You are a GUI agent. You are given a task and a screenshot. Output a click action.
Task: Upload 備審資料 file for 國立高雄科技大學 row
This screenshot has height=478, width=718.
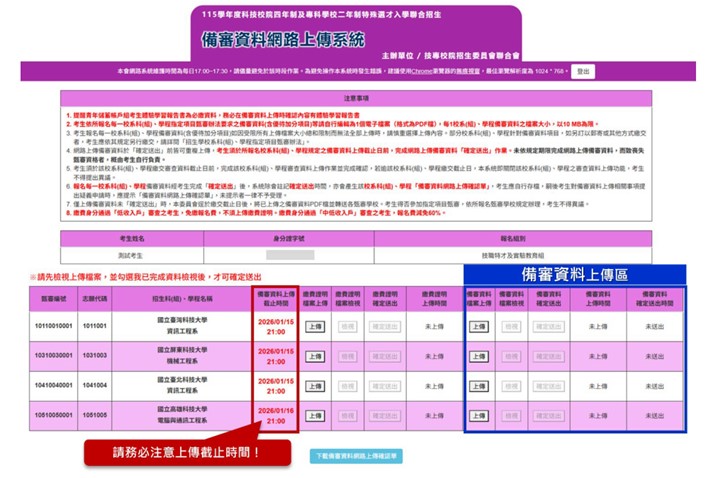coord(478,416)
